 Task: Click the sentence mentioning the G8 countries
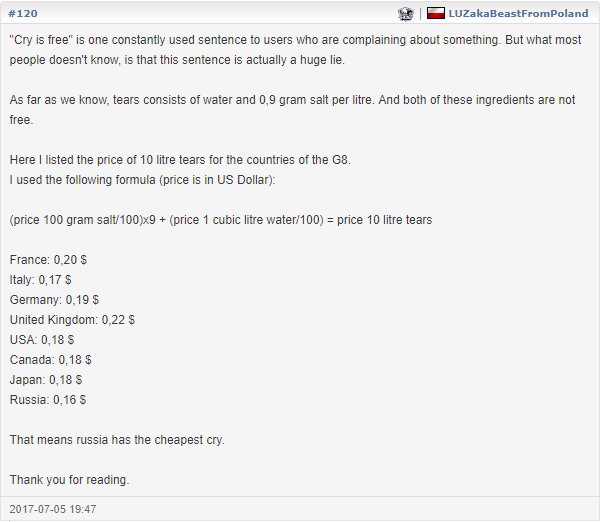[180, 159]
